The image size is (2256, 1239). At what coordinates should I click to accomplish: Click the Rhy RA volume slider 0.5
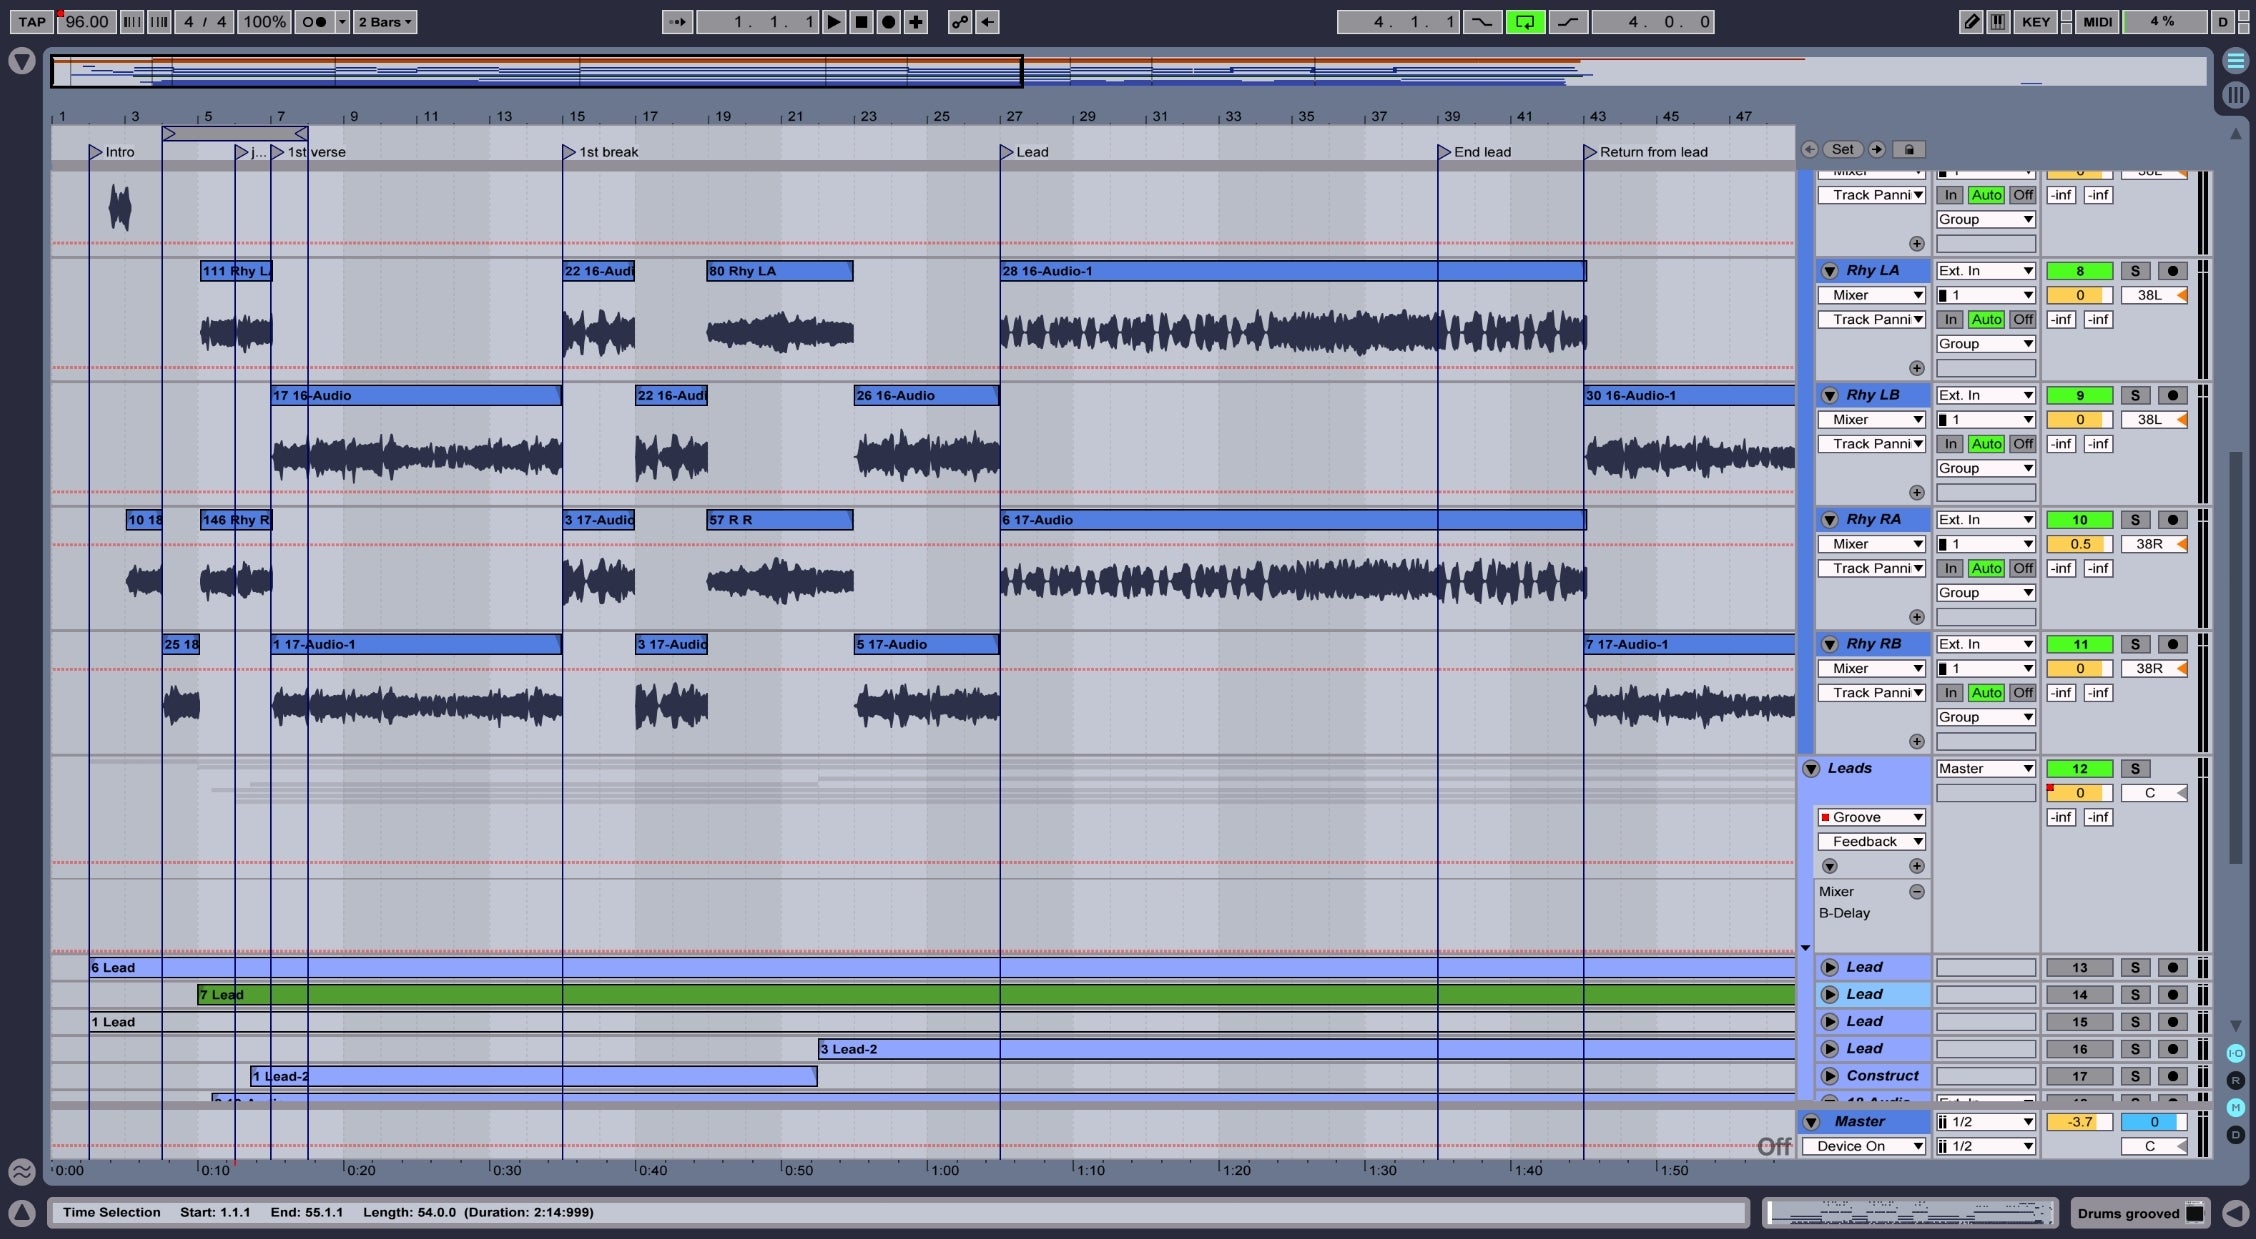tap(2079, 545)
